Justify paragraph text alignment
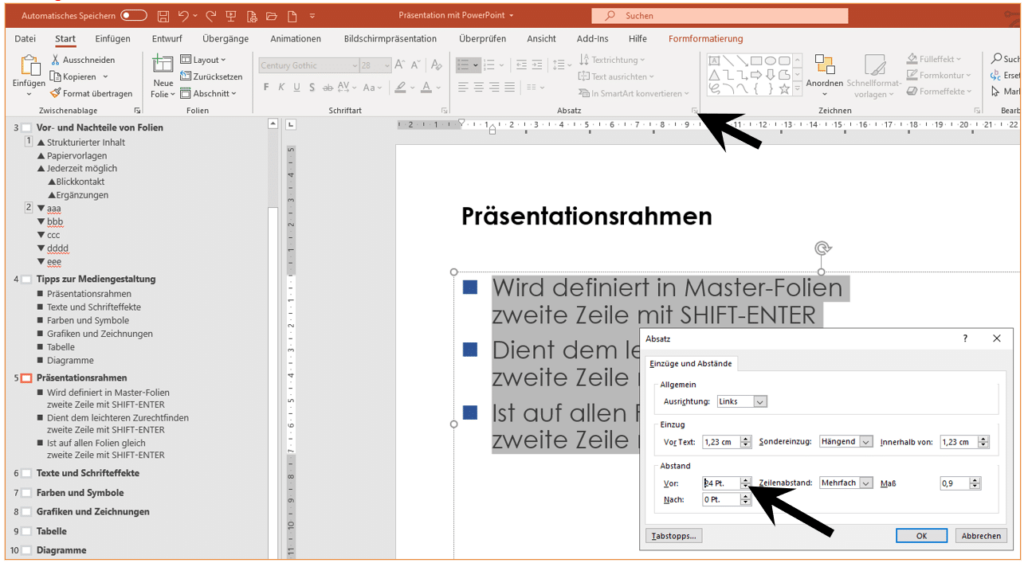Viewport: 1024px width, 563px height. point(509,87)
